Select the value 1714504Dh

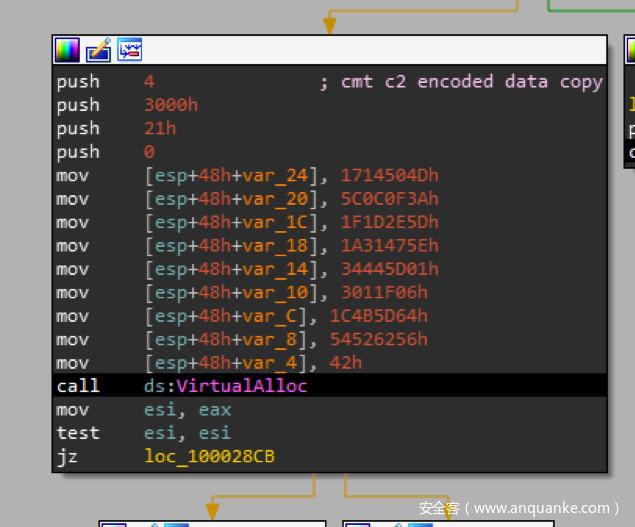tap(389, 176)
